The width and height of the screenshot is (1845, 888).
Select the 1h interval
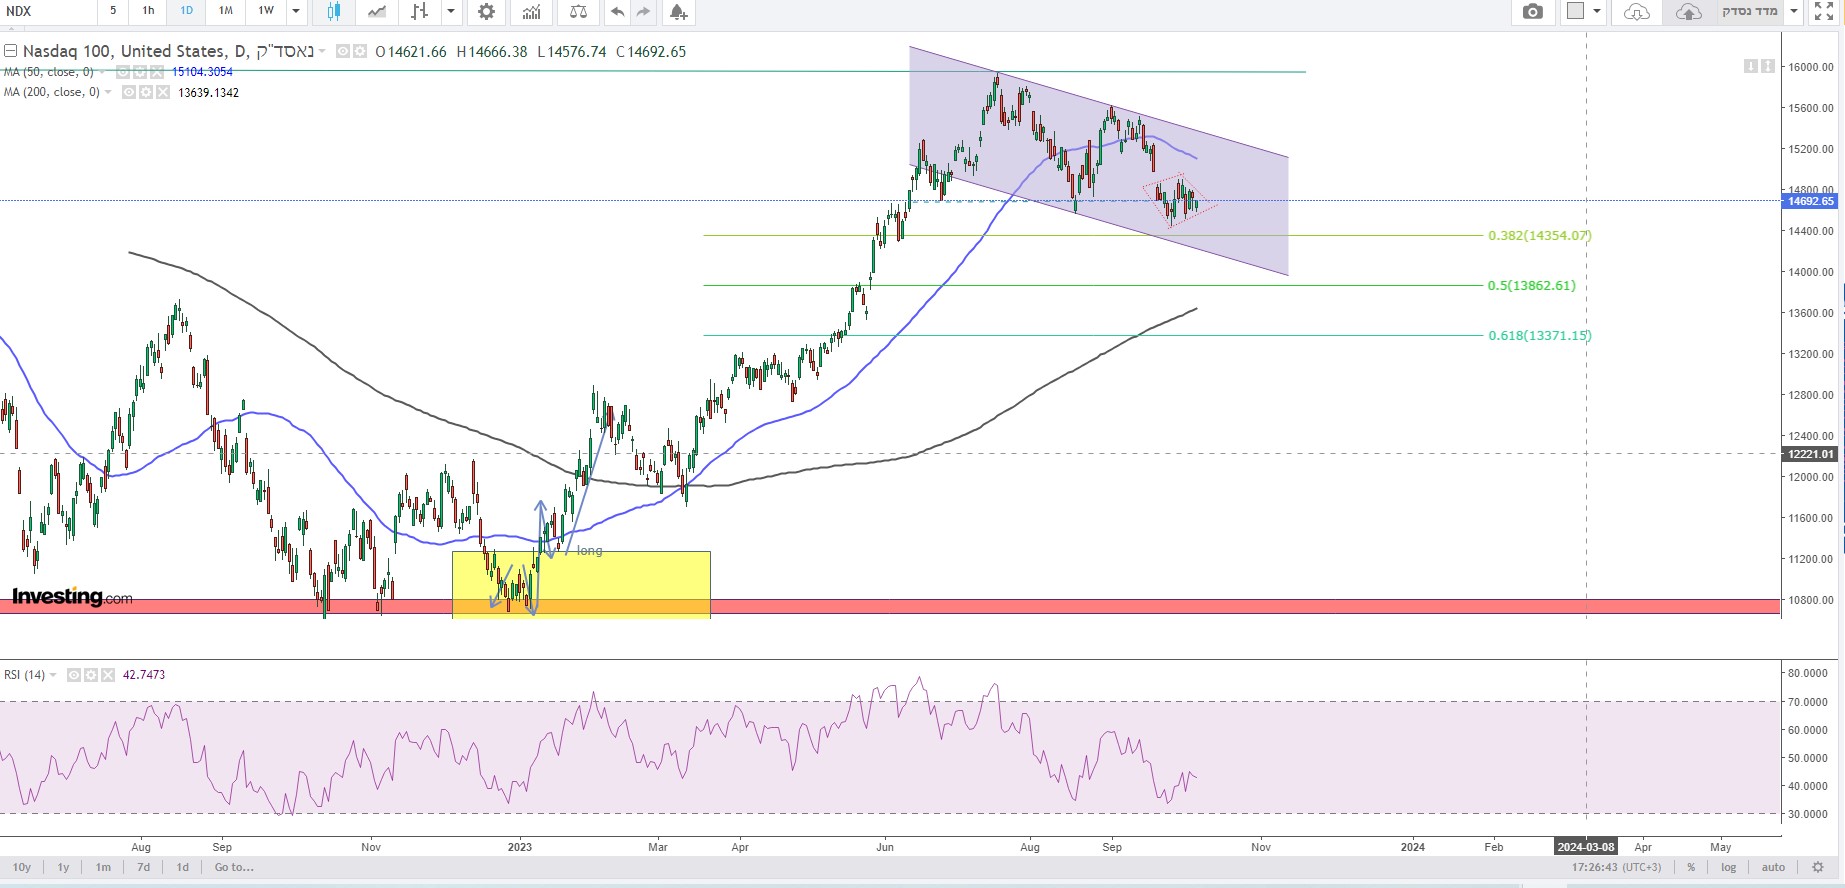[148, 11]
